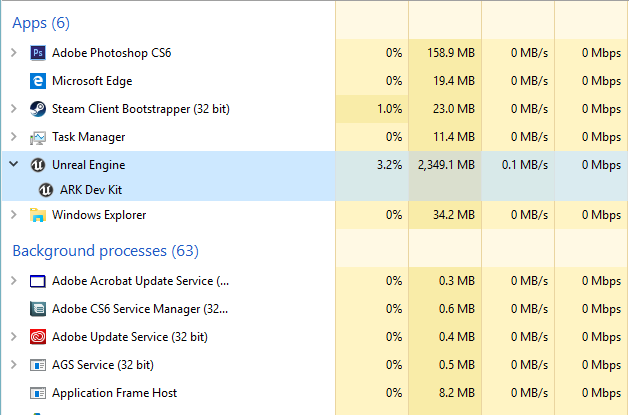Expand the Windows Explorer process group
The image size is (629, 415).
[x=13, y=215]
